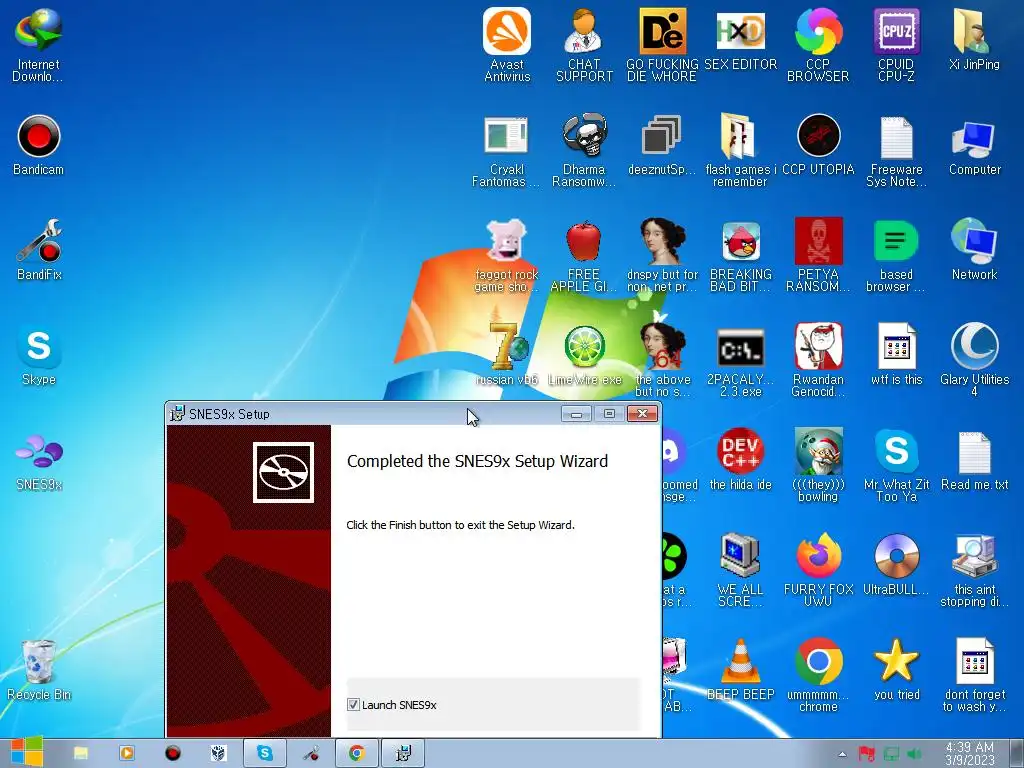Select the Glary Utilities 4 icon

(974, 360)
